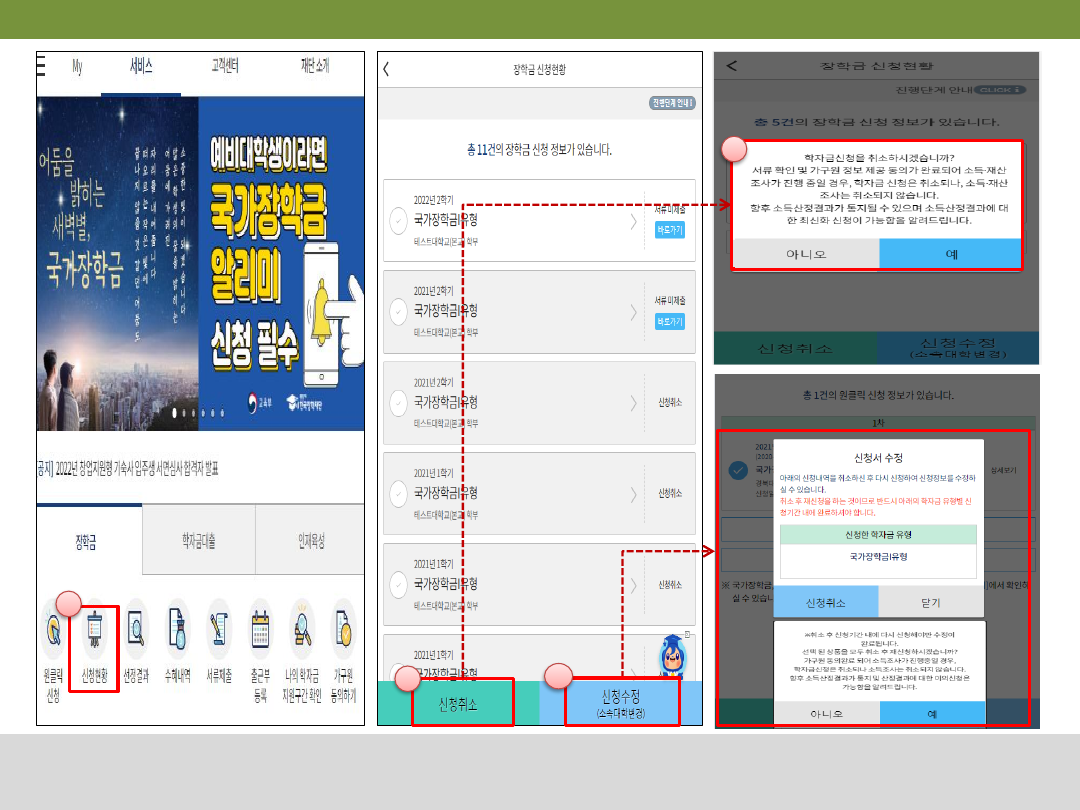Go back using the 장학금 신청현황 header arrow
The image size is (1080, 810).
pyautogui.click(x=387, y=69)
